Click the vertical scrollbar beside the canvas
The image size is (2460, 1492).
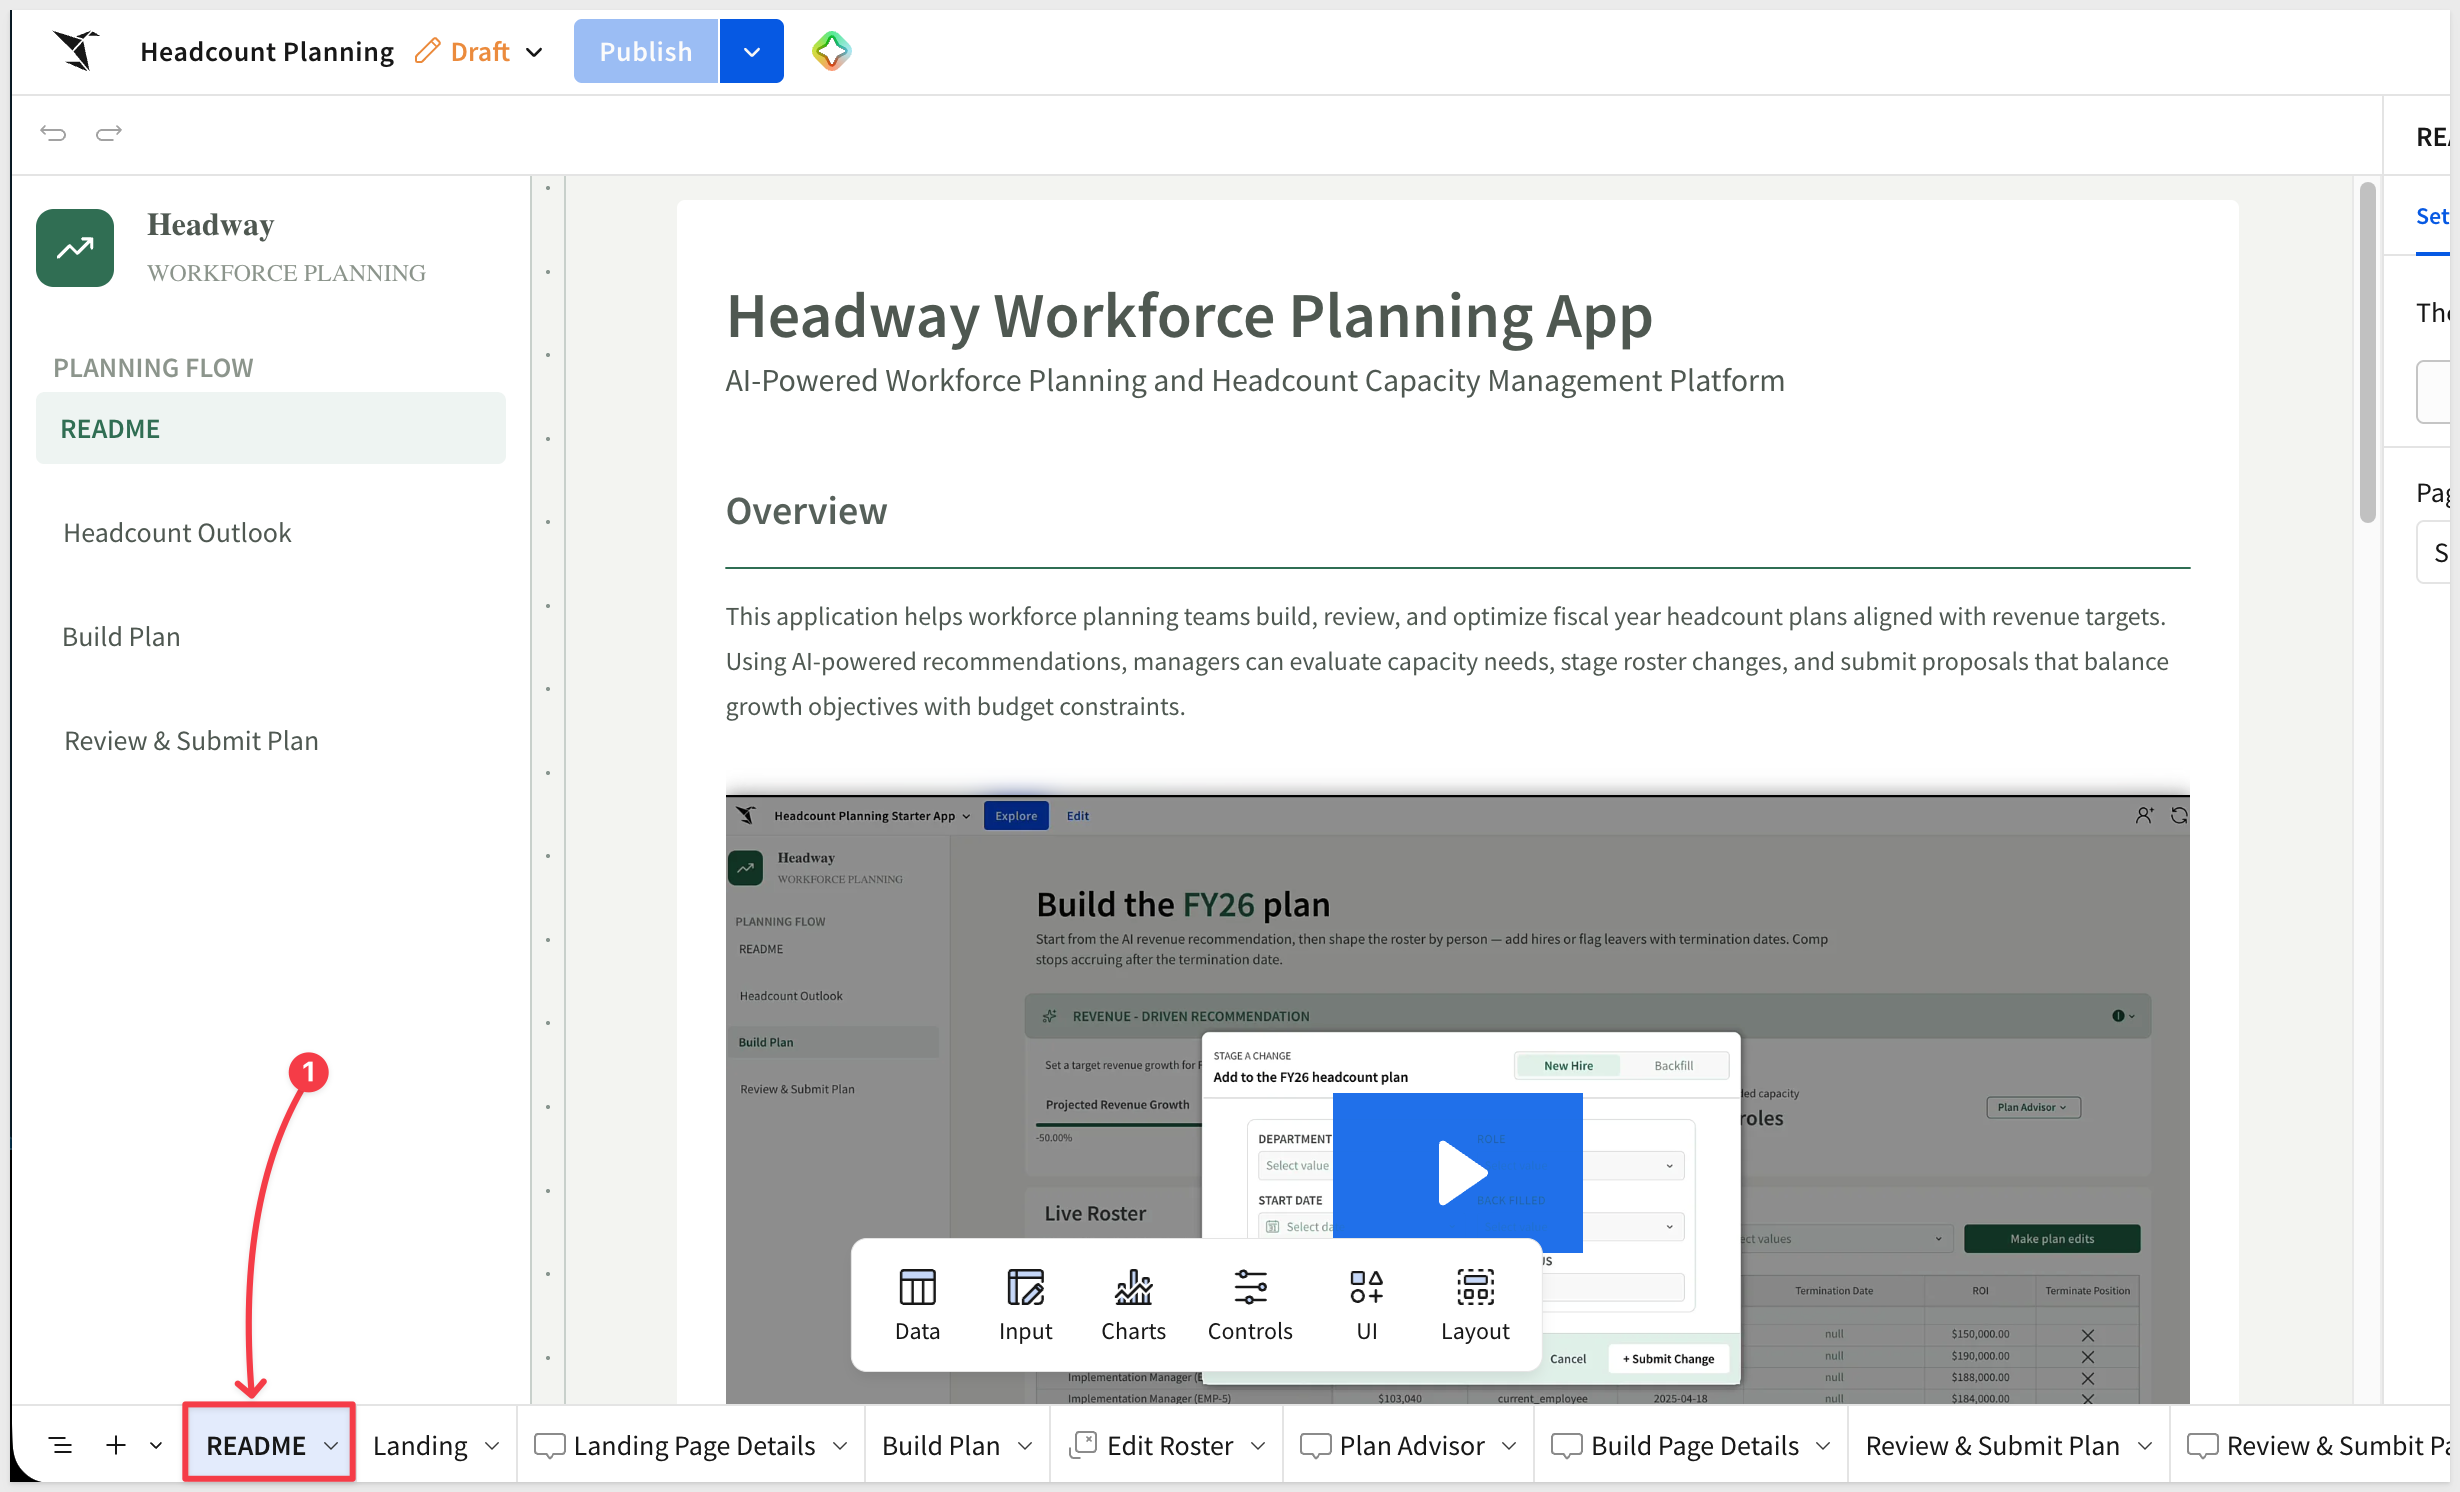pyautogui.click(x=2367, y=352)
